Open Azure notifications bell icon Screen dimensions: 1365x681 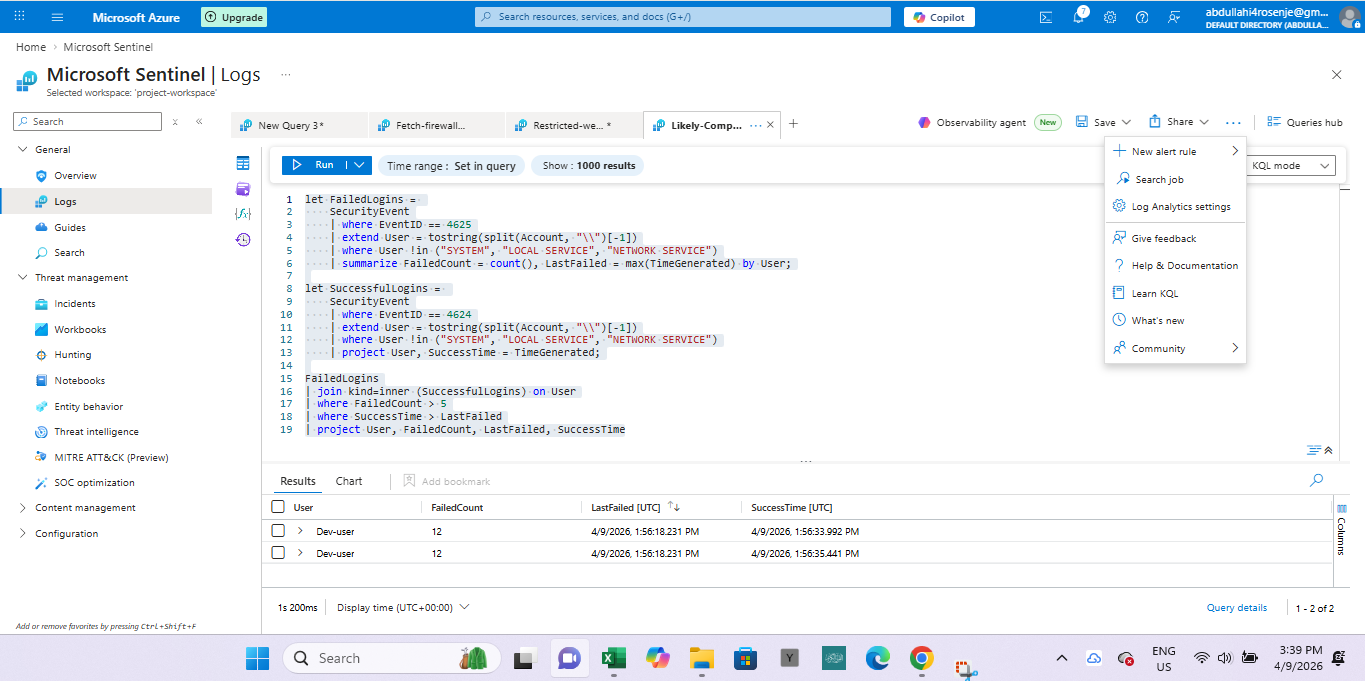1079,17
